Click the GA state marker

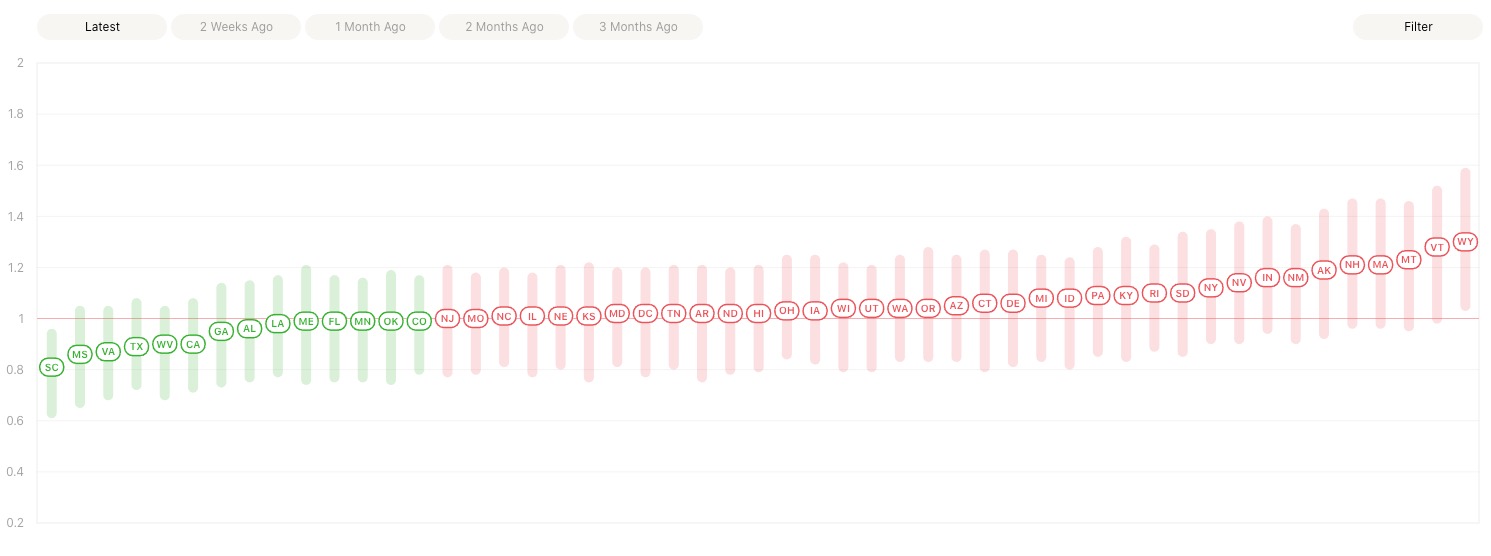(x=221, y=331)
